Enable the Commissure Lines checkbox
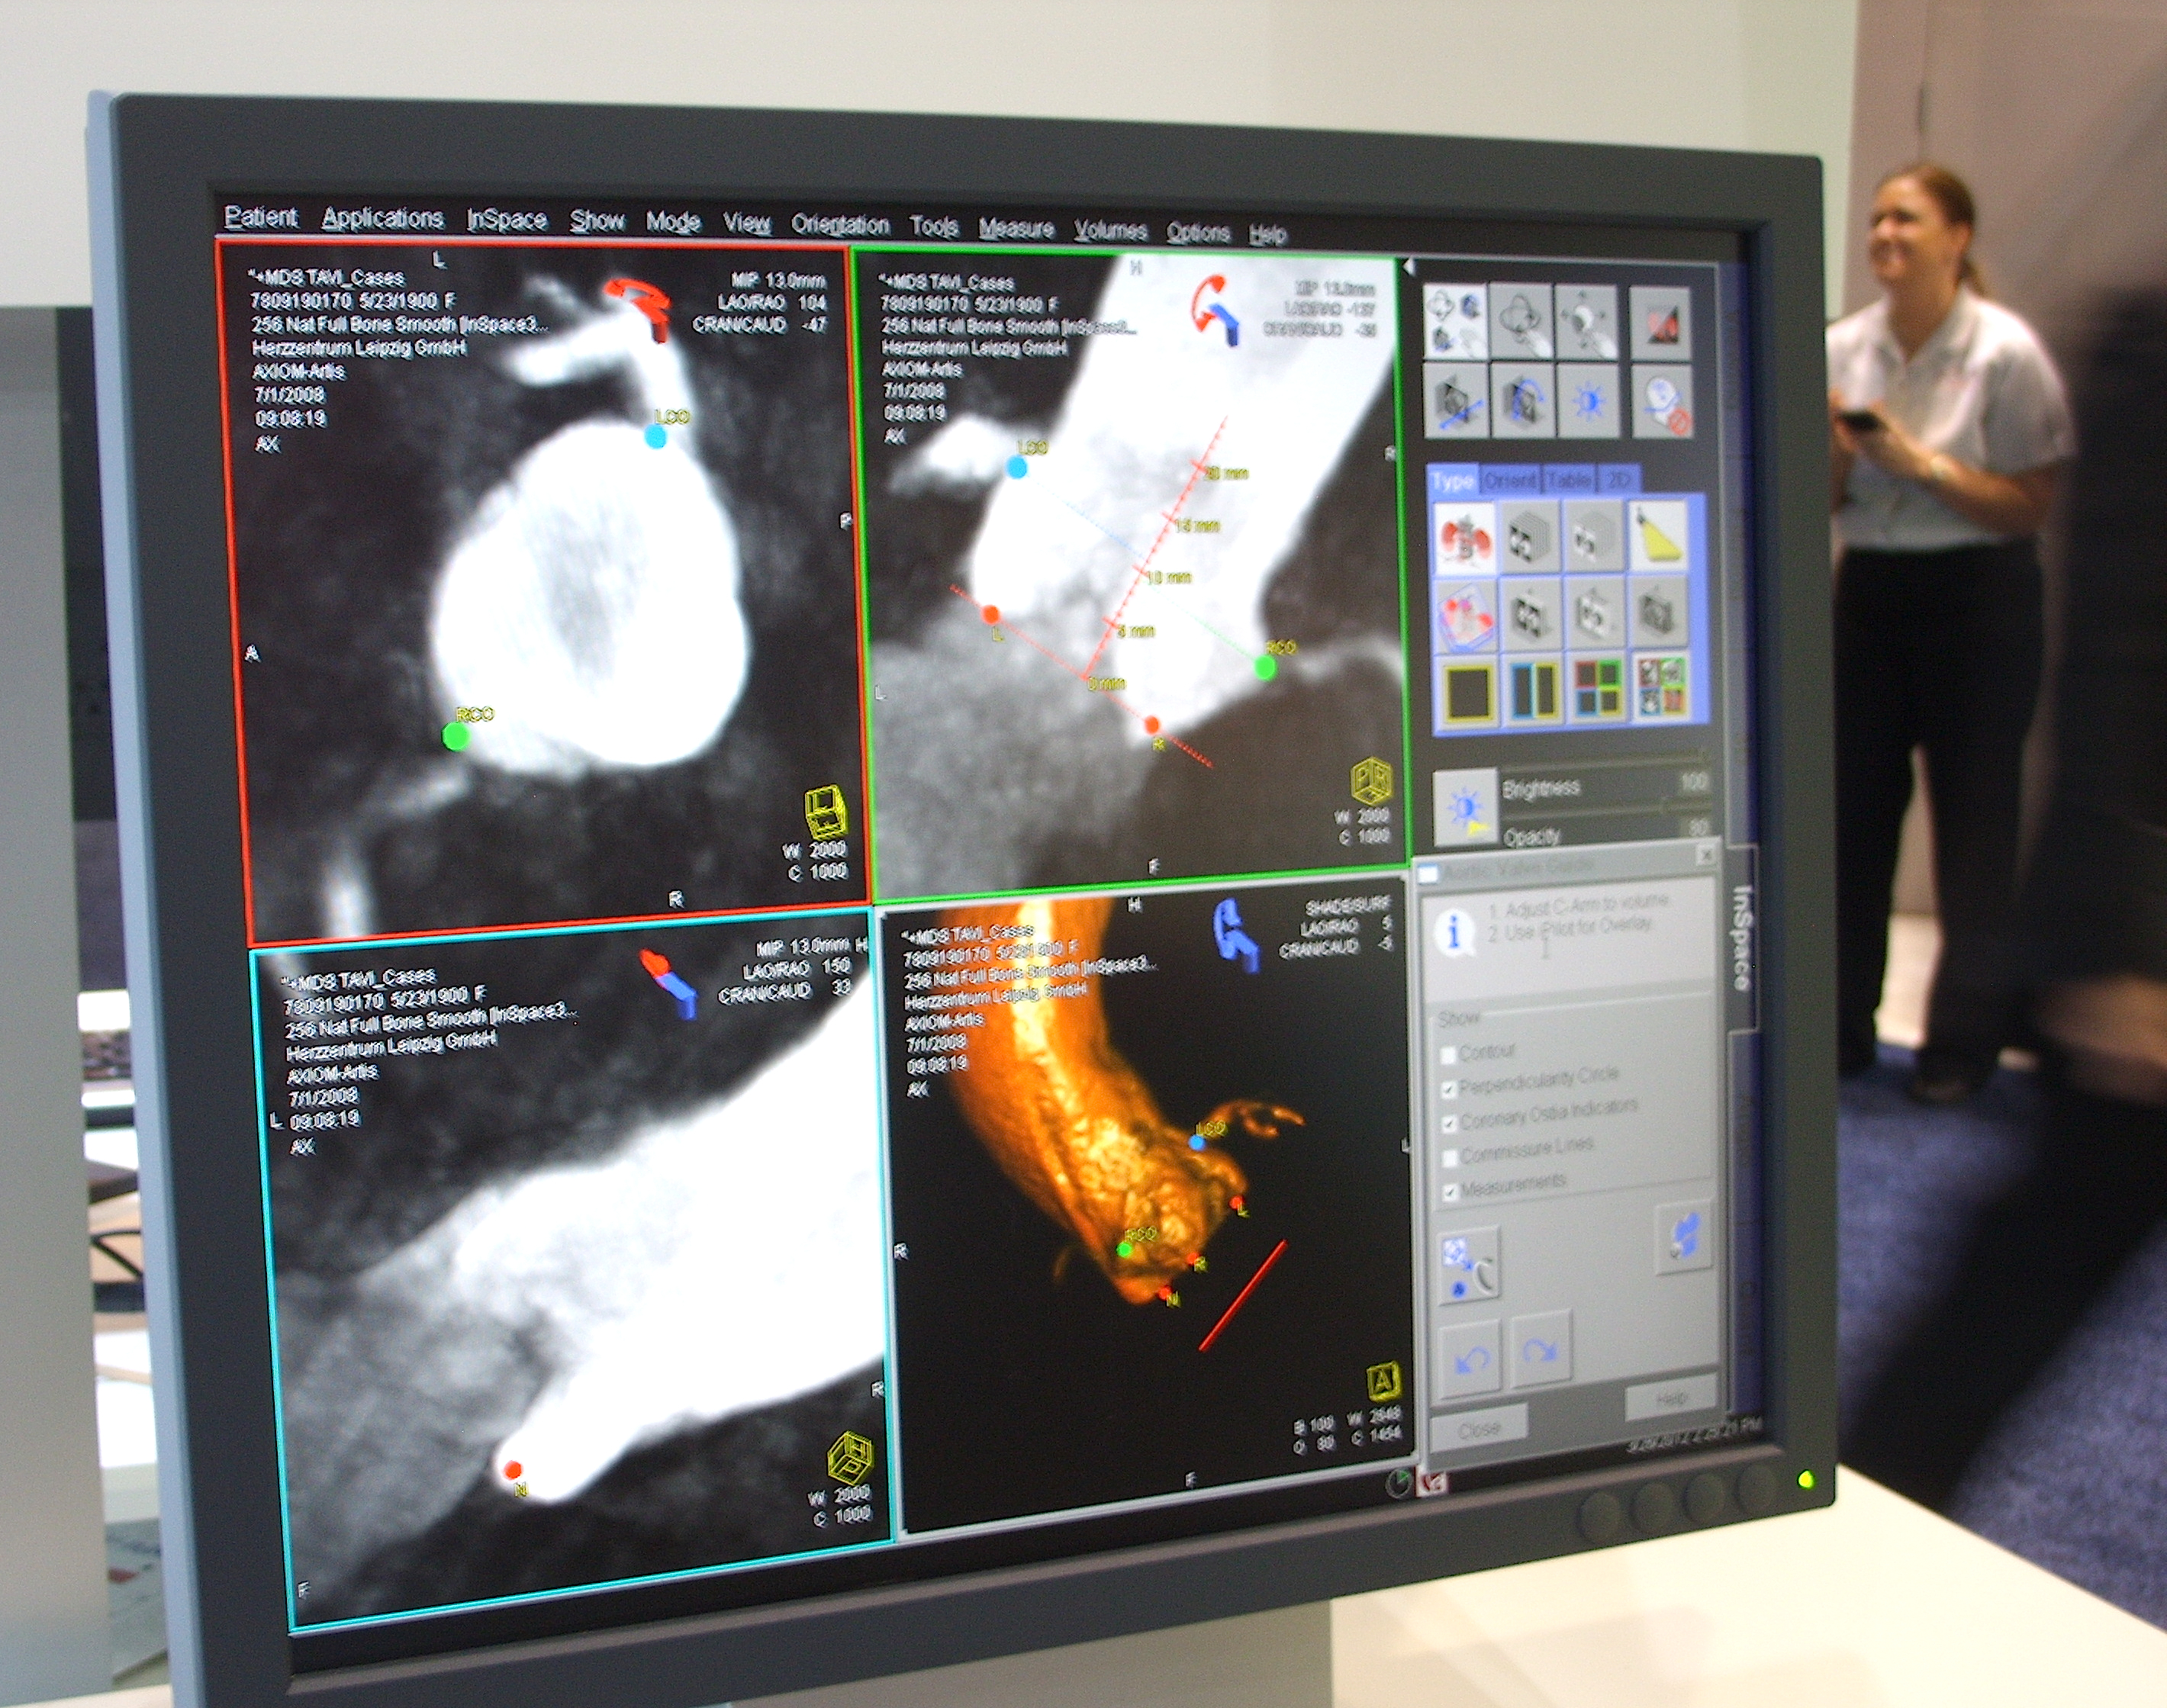The height and width of the screenshot is (1708, 2167). 1449,1158
